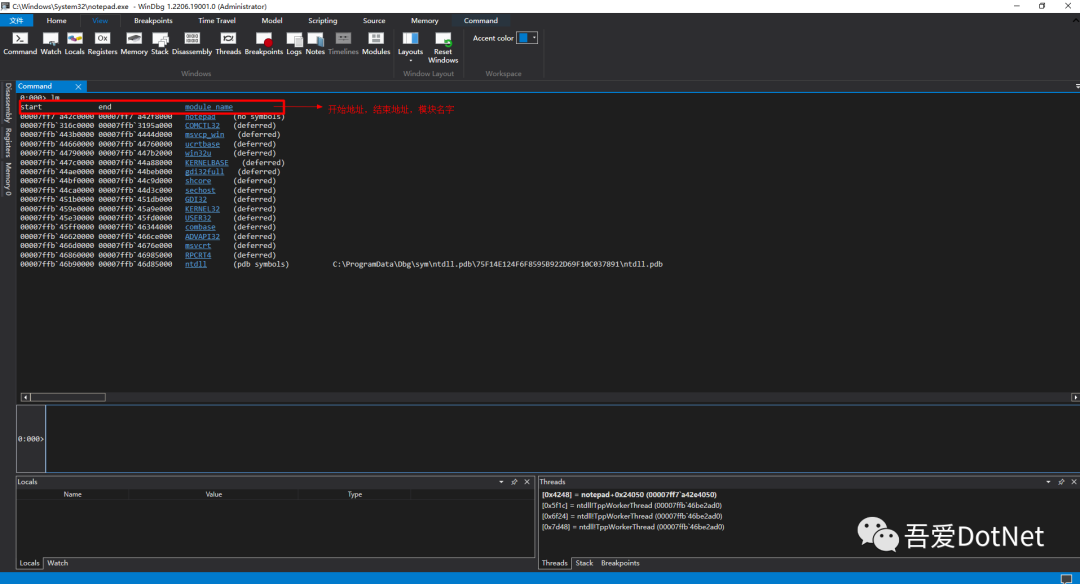1080x584 pixels.
Task: Open the Accent color dropdown arrow
Action: [x=534, y=38]
